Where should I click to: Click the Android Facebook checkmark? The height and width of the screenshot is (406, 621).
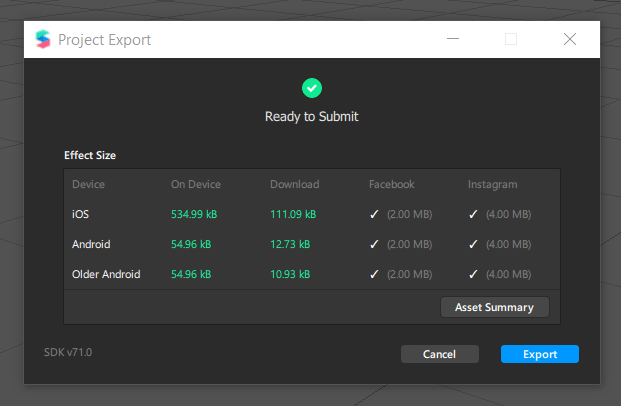click(374, 244)
